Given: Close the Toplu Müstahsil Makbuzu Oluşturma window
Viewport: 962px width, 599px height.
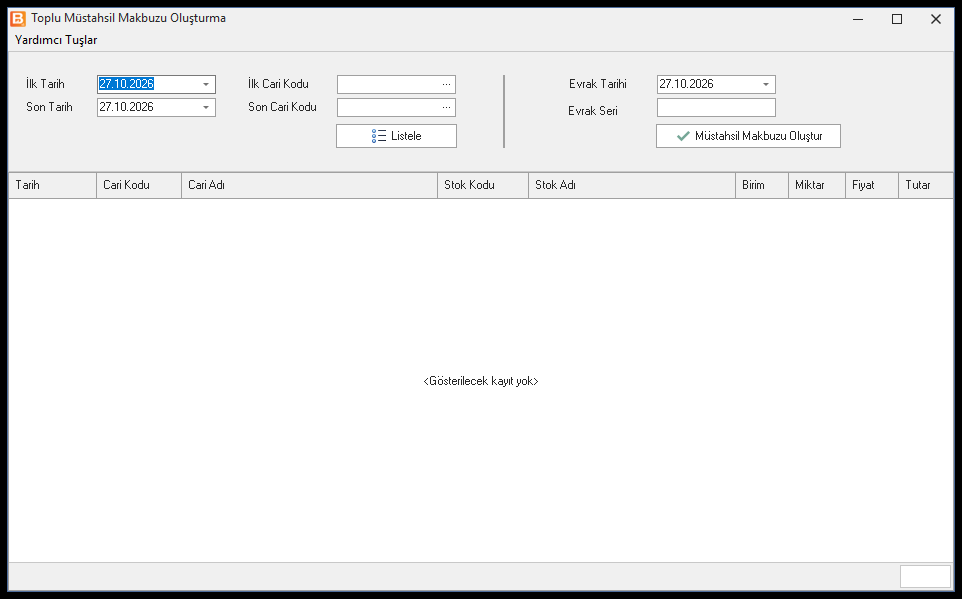Looking at the screenshot, I should (936, 19).
